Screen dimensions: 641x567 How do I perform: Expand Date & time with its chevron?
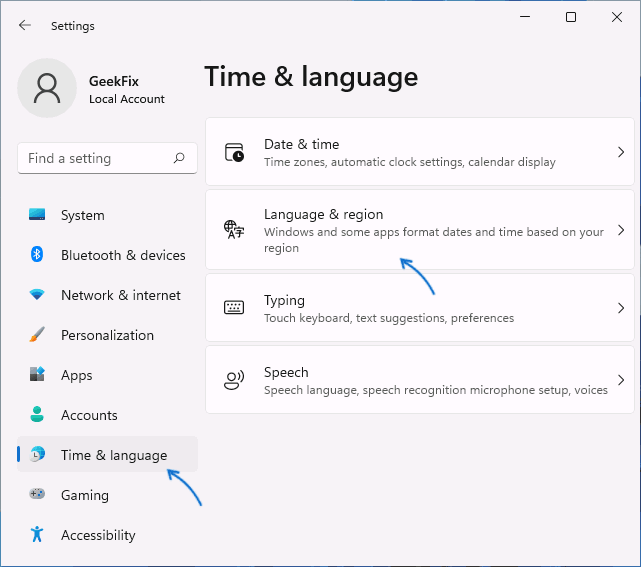coord(621,152)
